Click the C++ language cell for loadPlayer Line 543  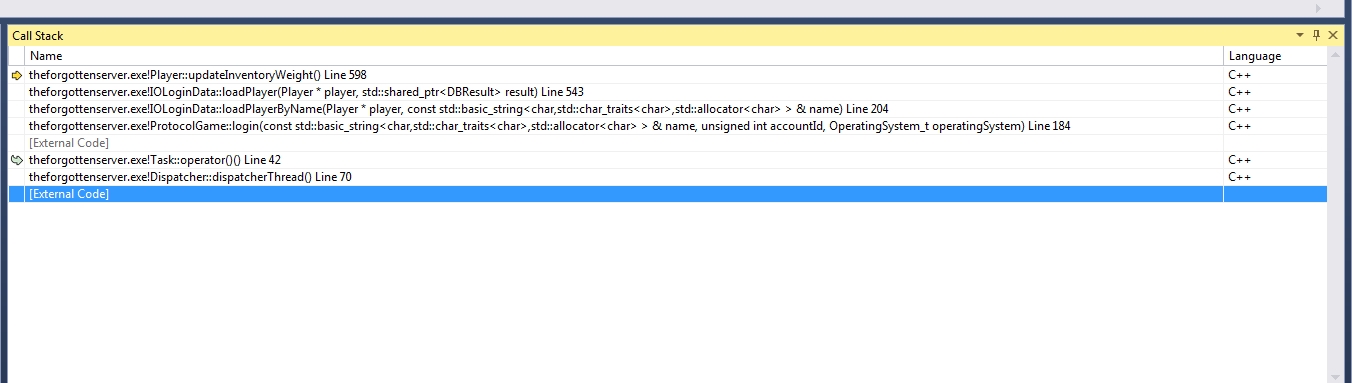tap(1276, 92)
